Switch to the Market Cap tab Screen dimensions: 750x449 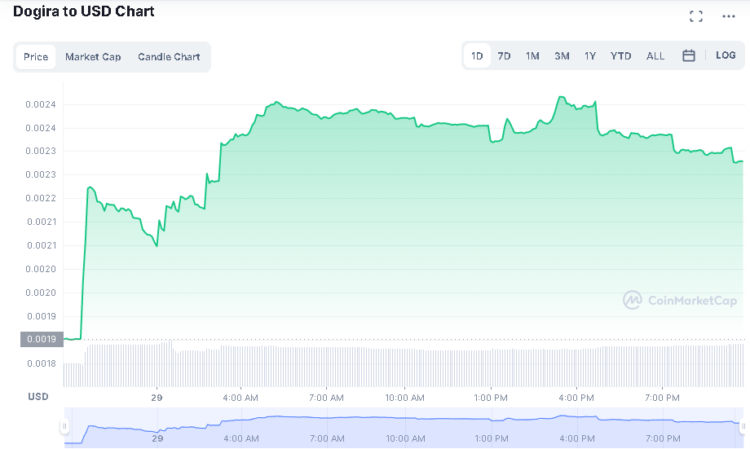click(93, 57)
